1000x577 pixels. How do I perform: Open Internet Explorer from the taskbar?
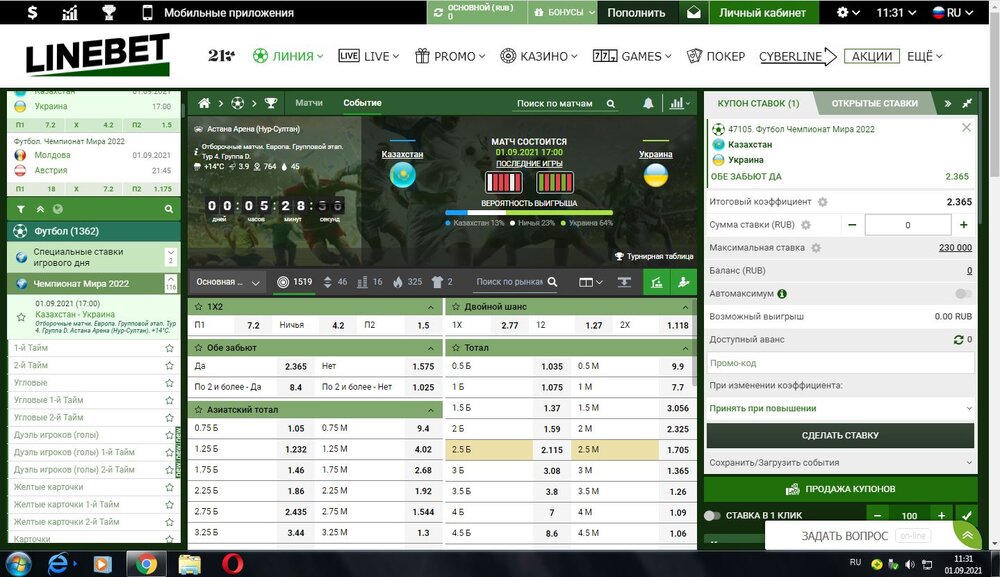59,564
